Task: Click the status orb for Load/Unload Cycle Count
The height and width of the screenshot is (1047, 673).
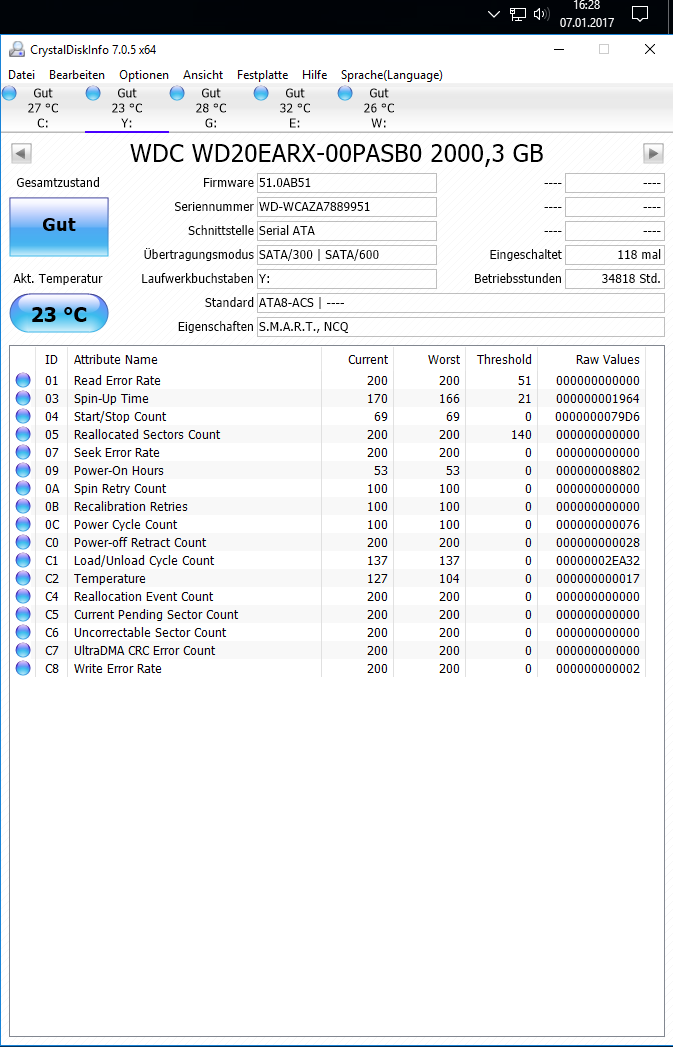Action: click(x=23, y=561)
